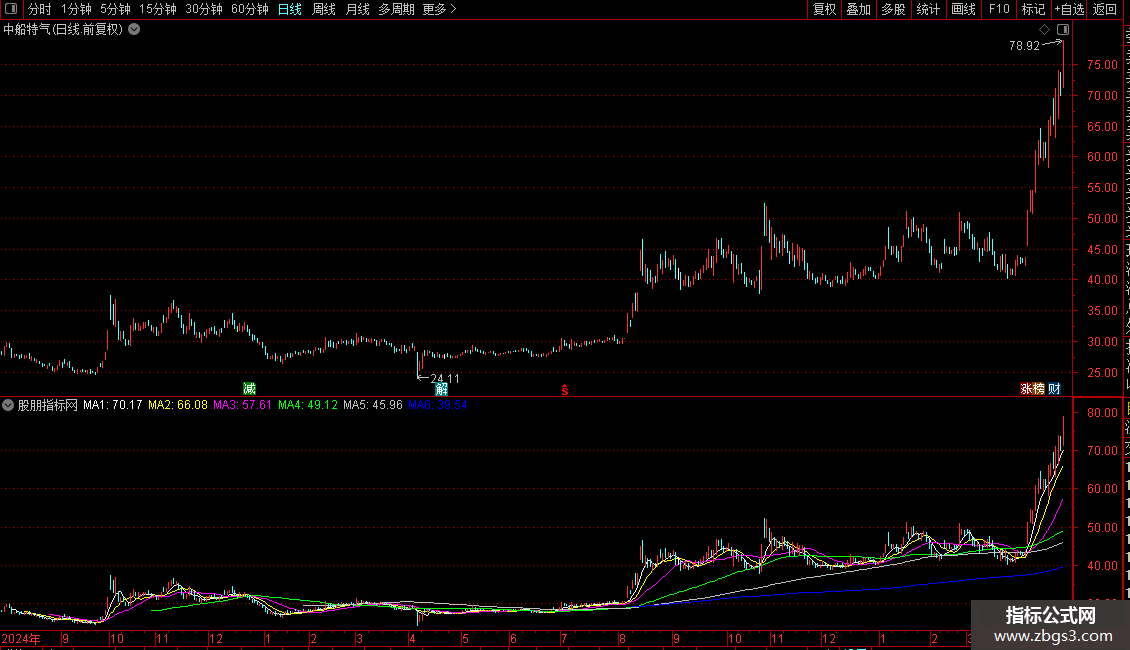Click the 24.11 low price annotation
Viewport: 1130px width, 650px height.
(445, 378)
